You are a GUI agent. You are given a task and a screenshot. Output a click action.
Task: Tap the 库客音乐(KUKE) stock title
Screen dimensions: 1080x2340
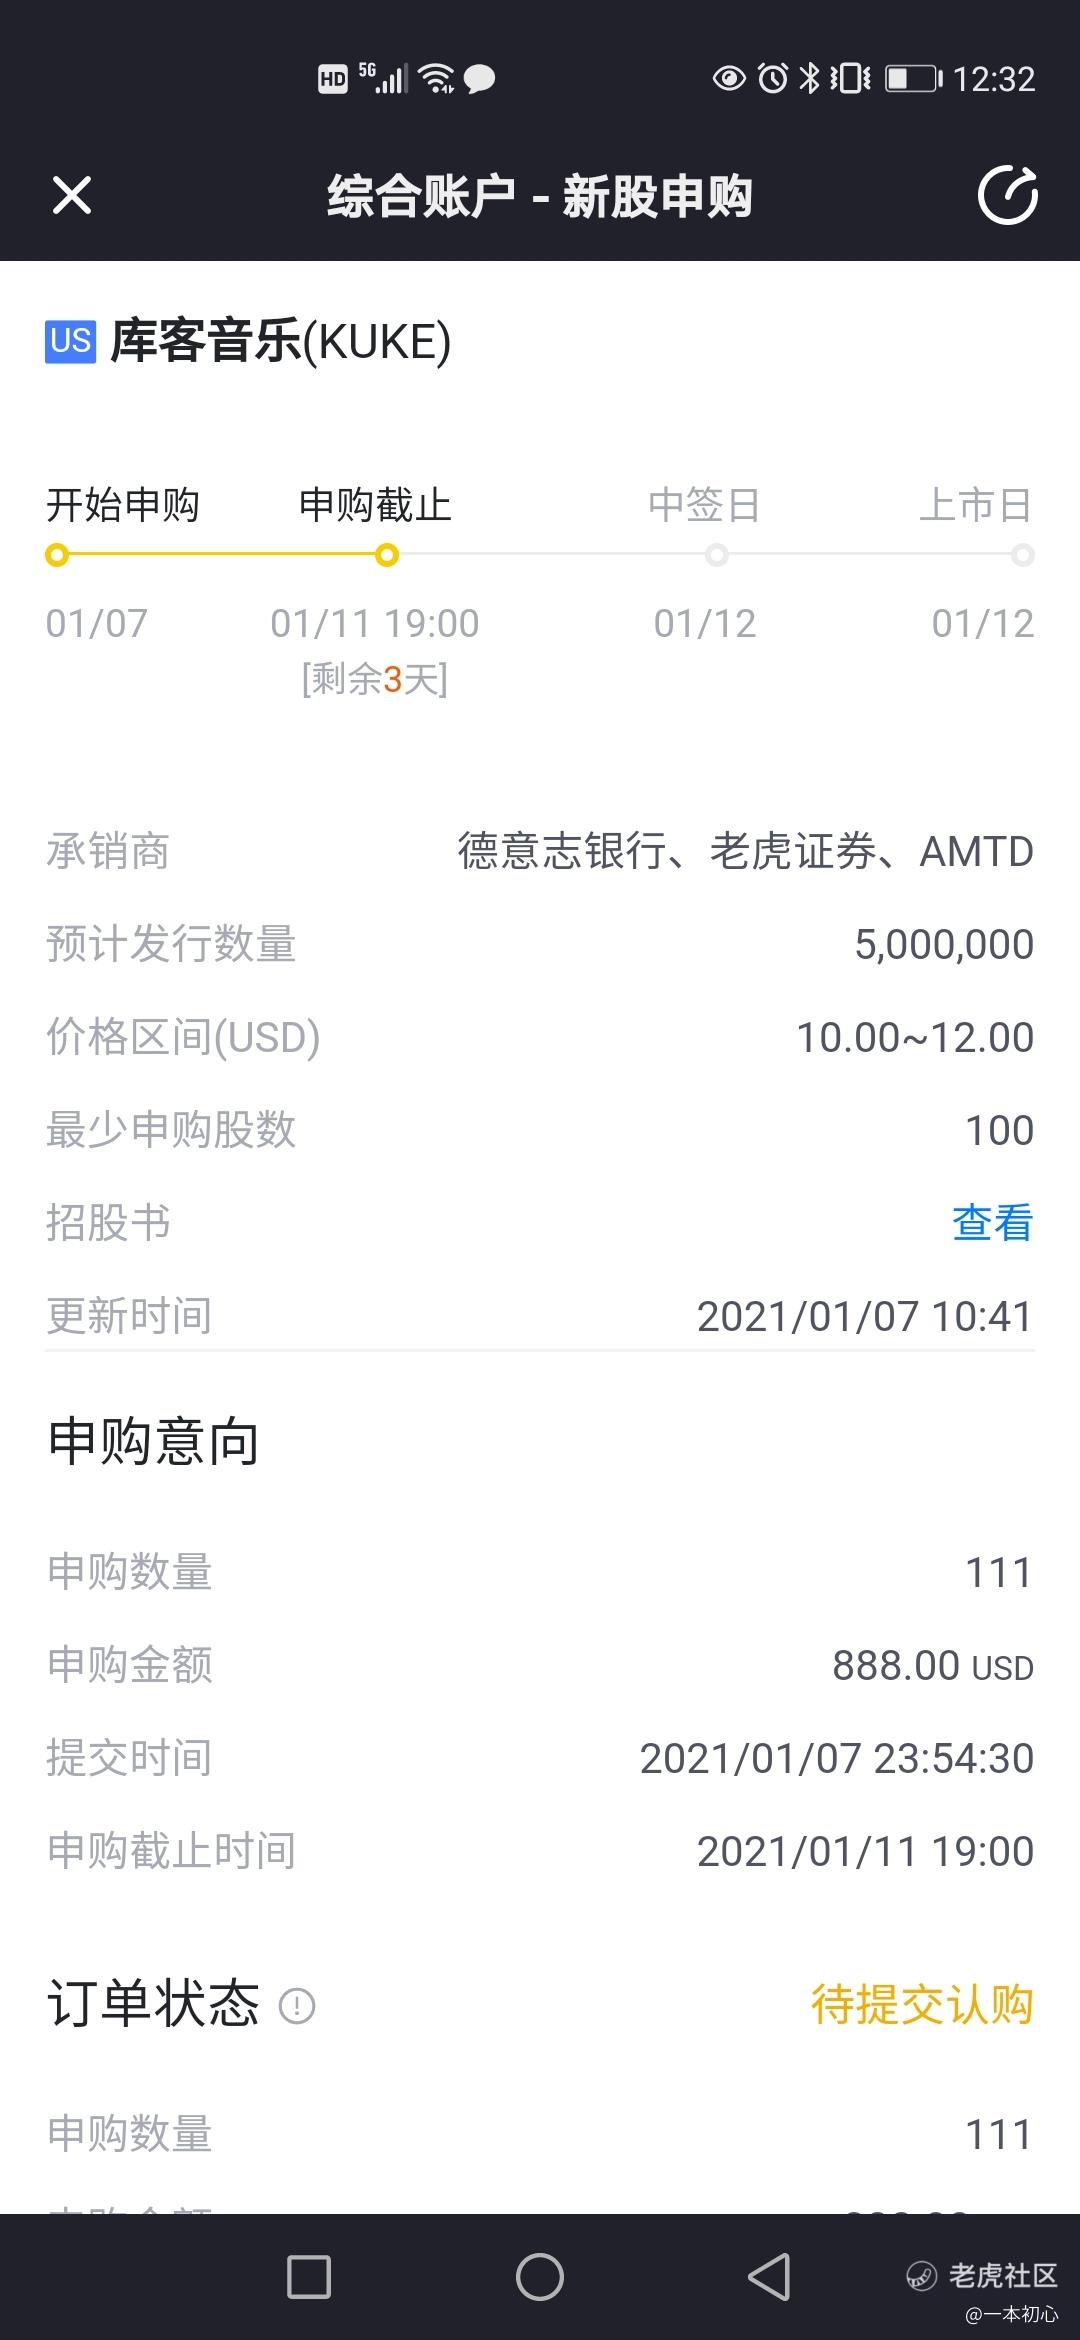281,342
